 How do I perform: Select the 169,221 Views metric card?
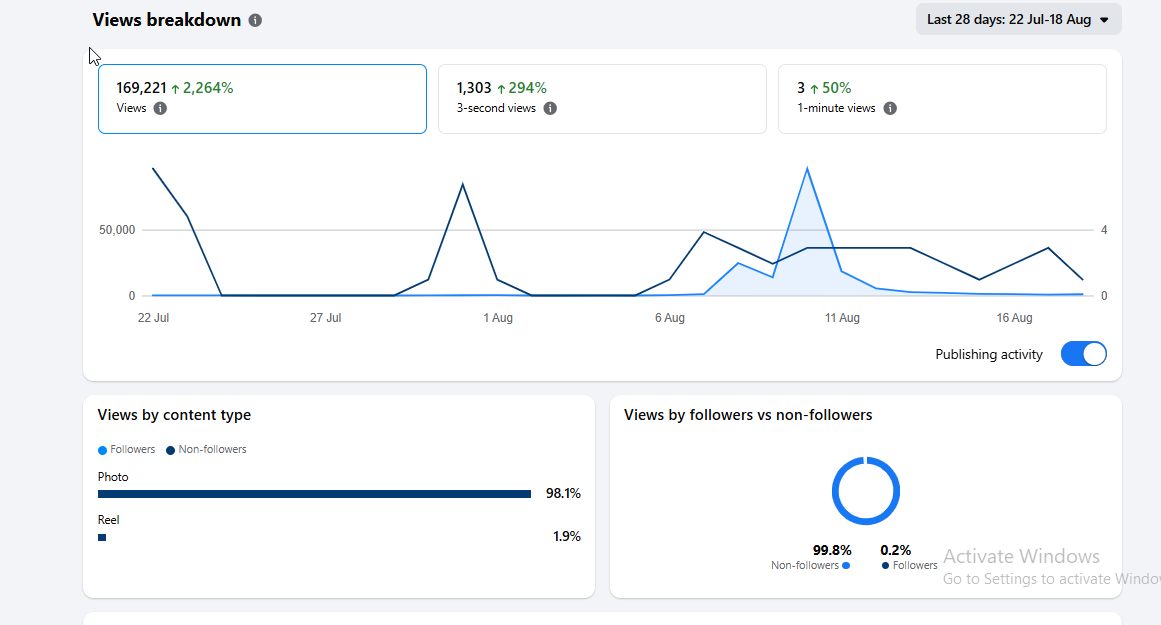point(262,98)
